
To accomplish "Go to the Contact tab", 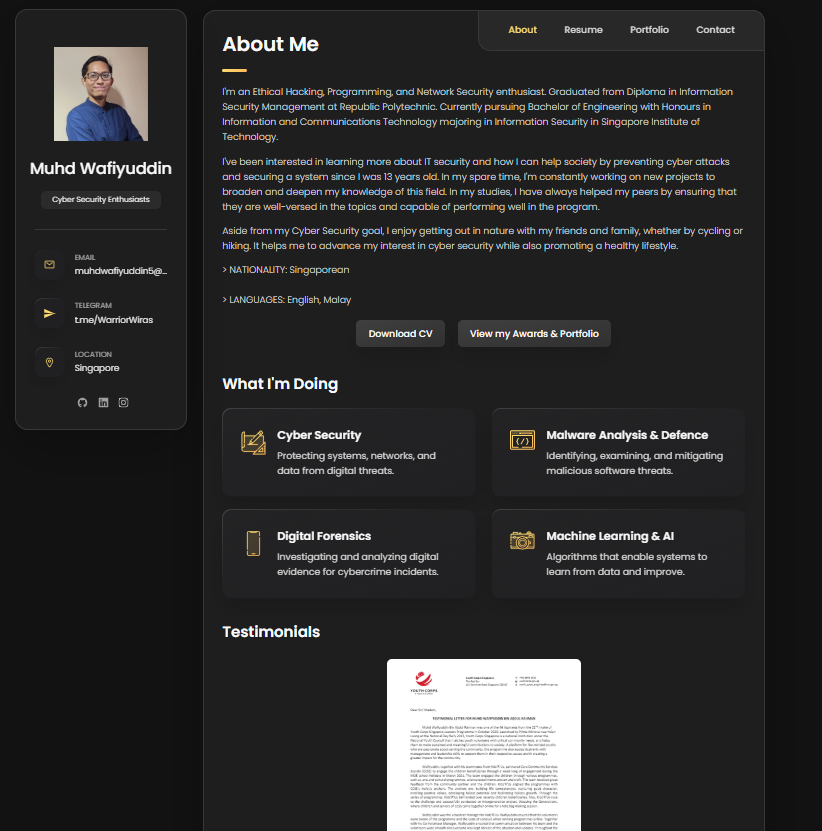I will (715, 30).
